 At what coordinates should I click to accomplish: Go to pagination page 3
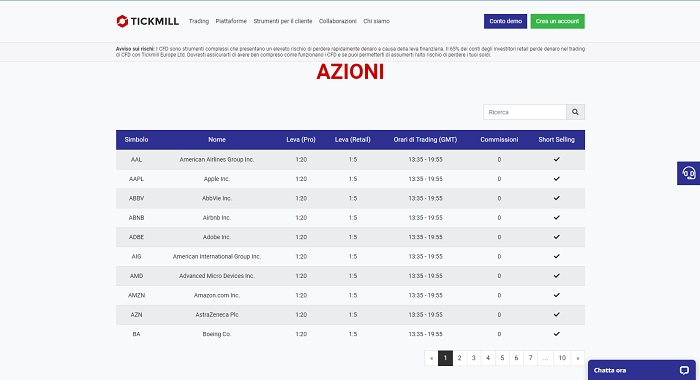474,358
